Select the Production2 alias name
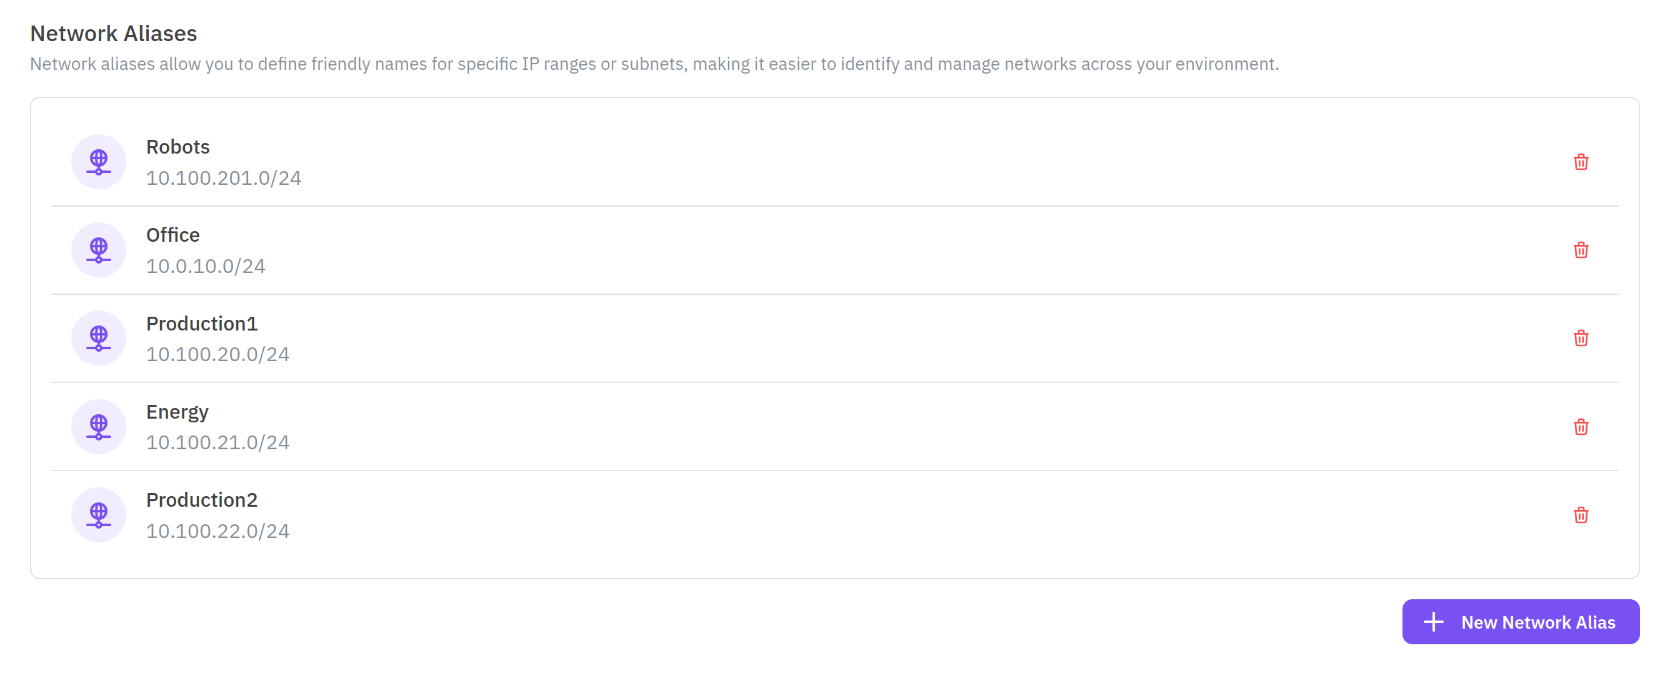 202,500
